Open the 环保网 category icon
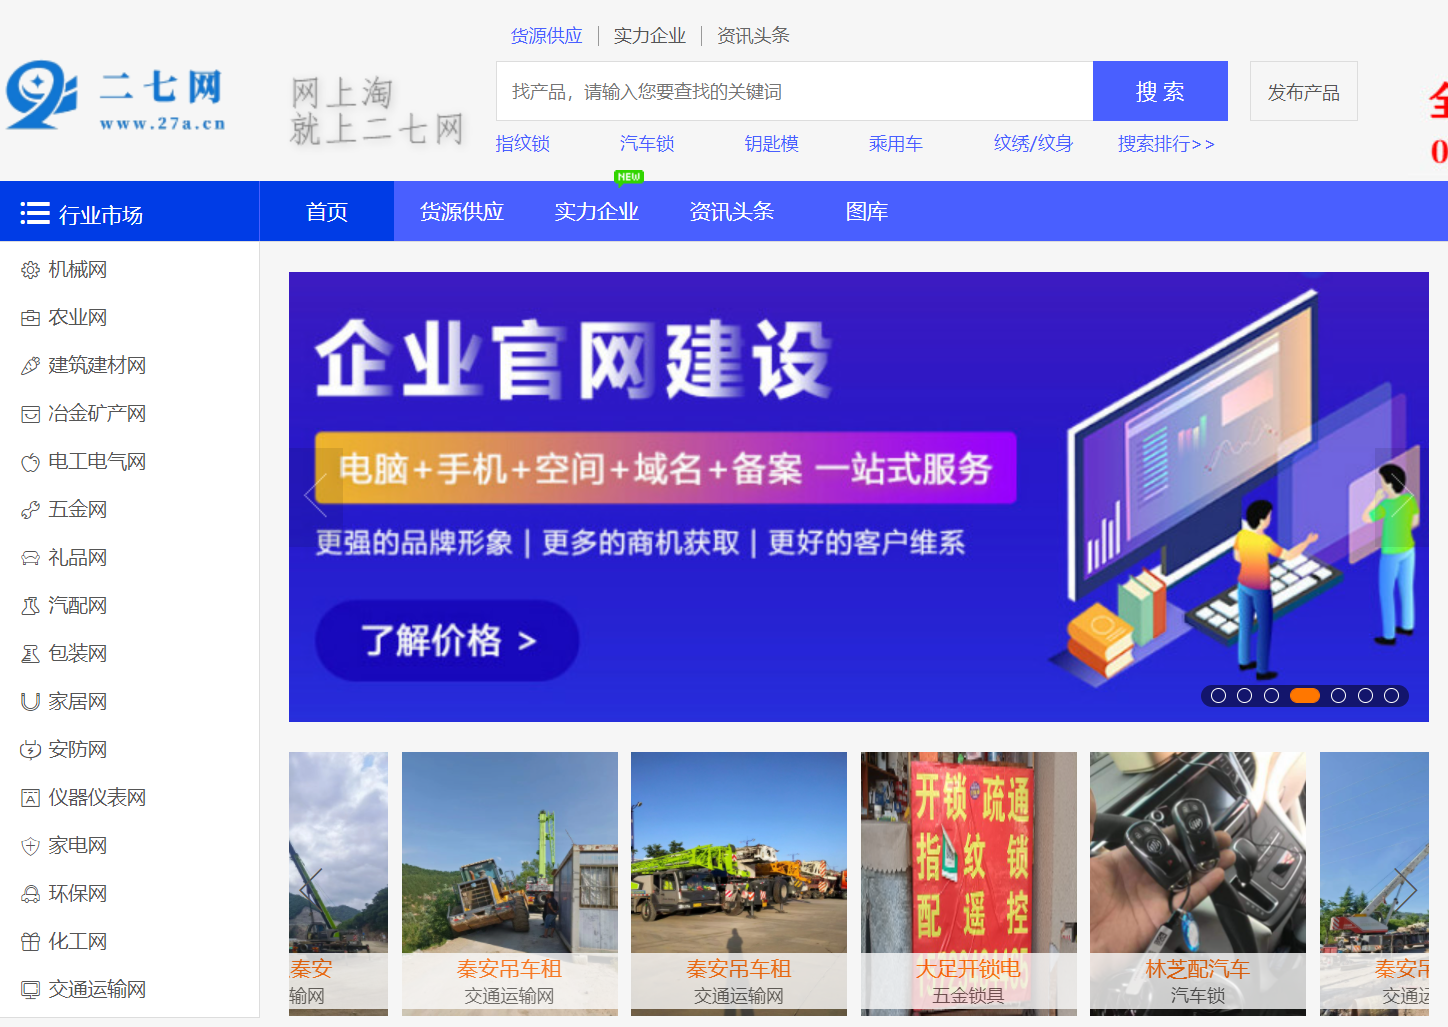1448x1027 pixels. click(x=29, y=893)
